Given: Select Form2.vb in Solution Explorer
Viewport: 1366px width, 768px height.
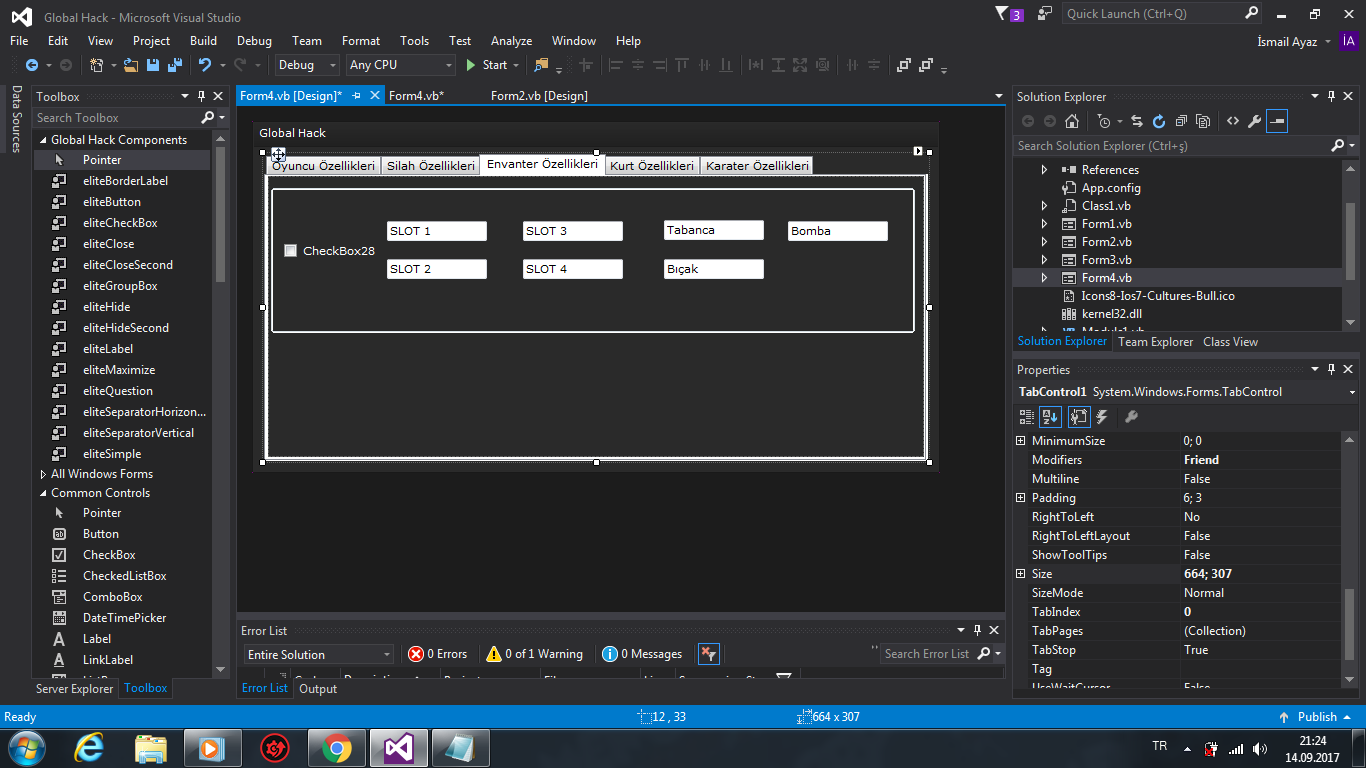Looking at the screenshot, I should [x=1107, y=242].
